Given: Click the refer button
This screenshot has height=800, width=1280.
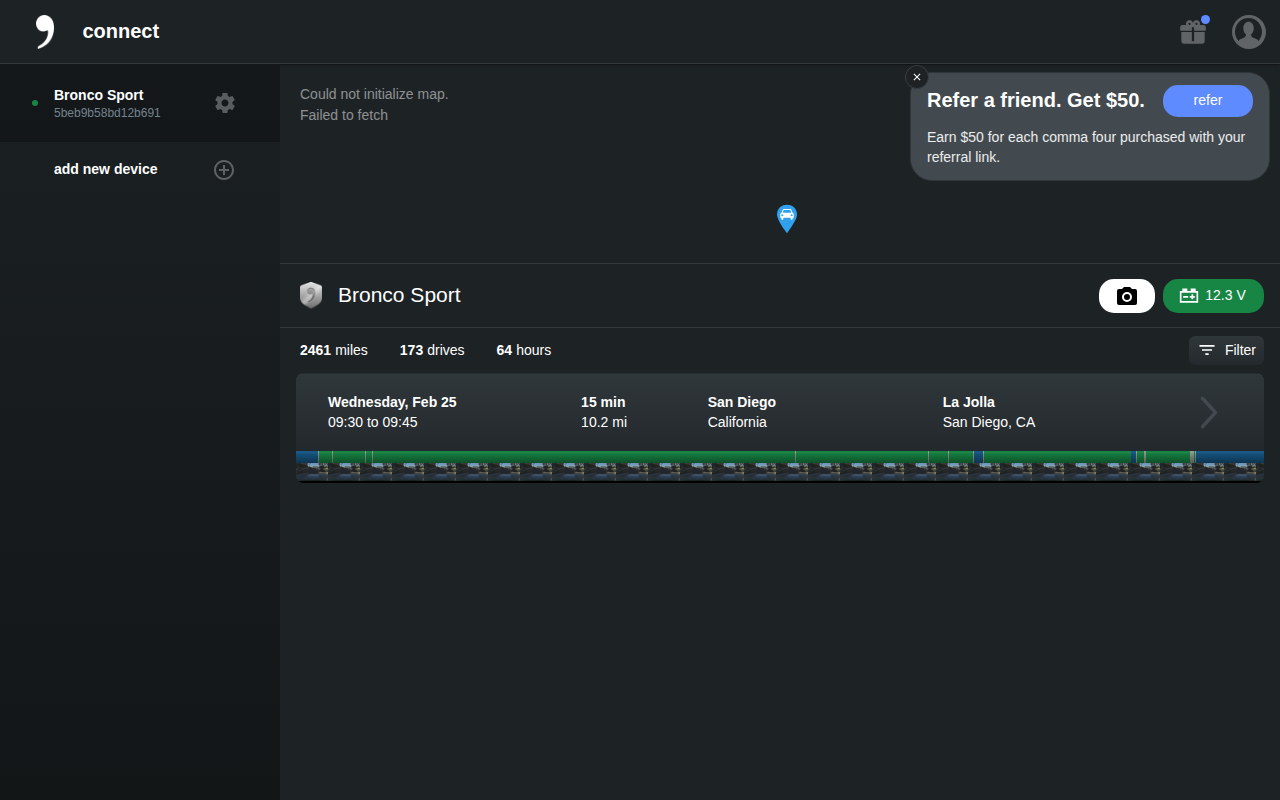Looking at the screenshot, I should tap(1208, 101).
